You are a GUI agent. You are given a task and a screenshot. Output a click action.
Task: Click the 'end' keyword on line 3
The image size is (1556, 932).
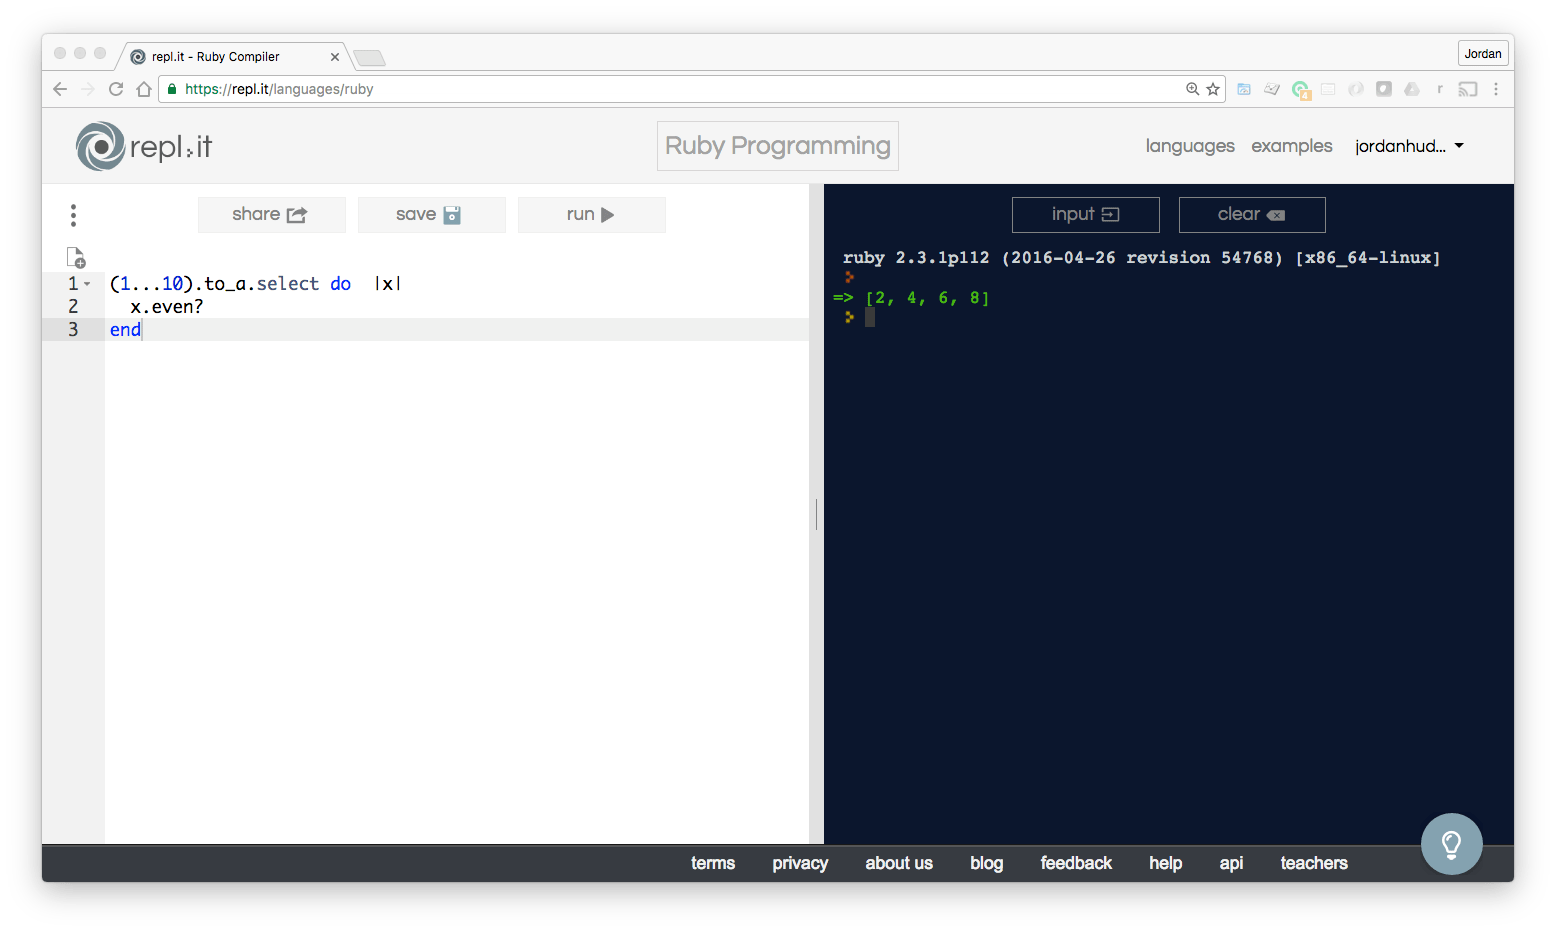point(125,330)
